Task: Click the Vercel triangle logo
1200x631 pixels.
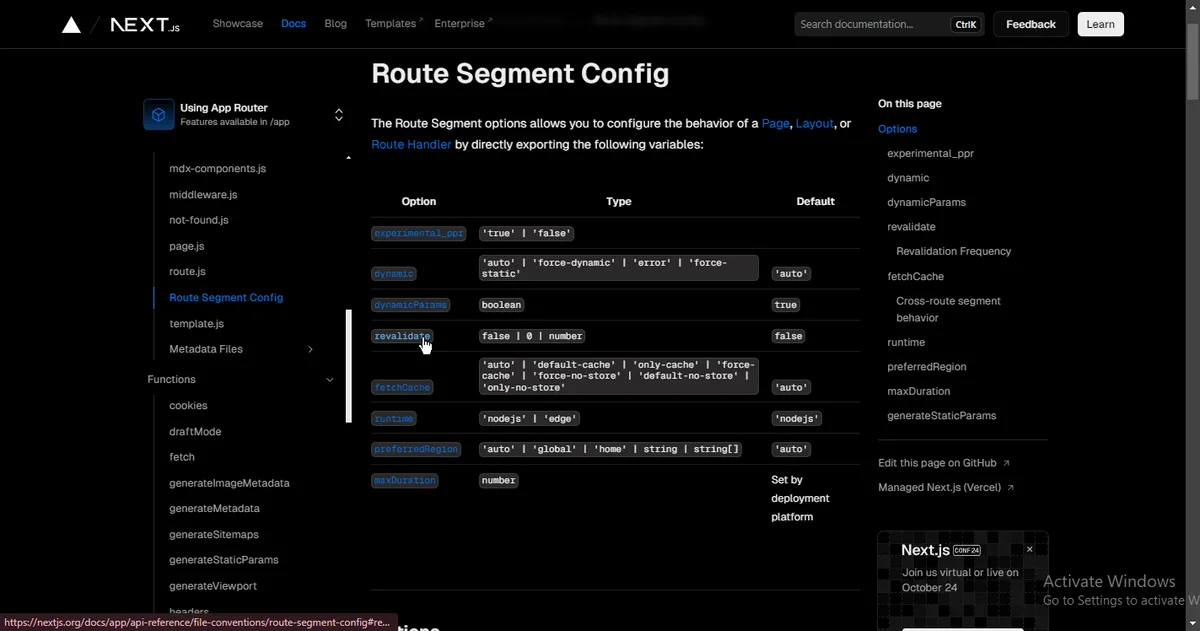Action: [71, 25]
